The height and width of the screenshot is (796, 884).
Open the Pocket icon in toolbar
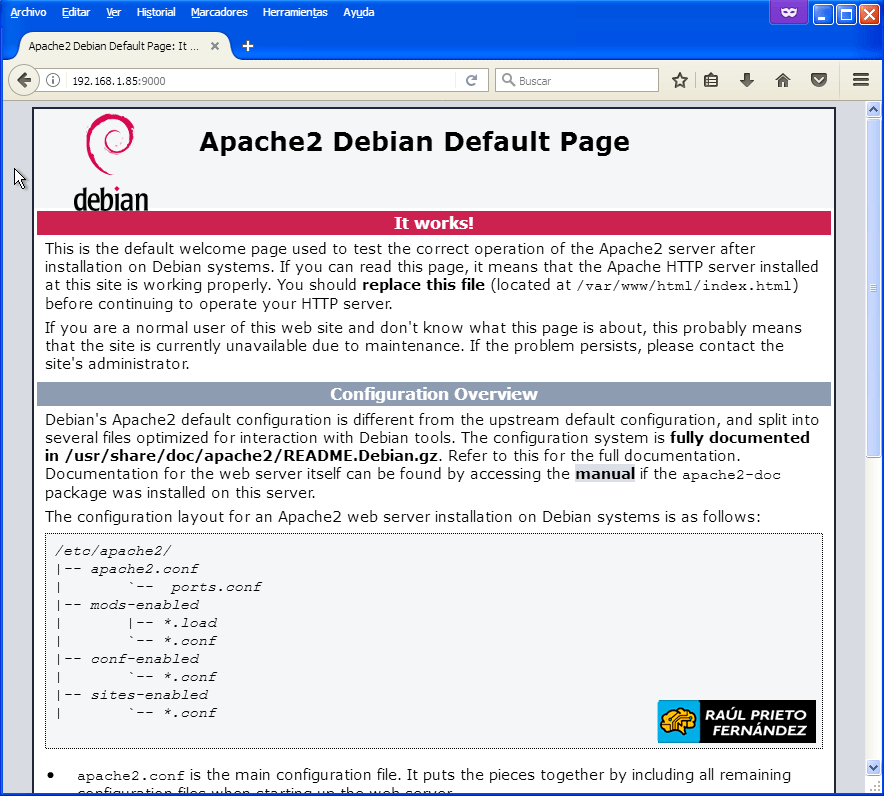(x=818, y=81)
